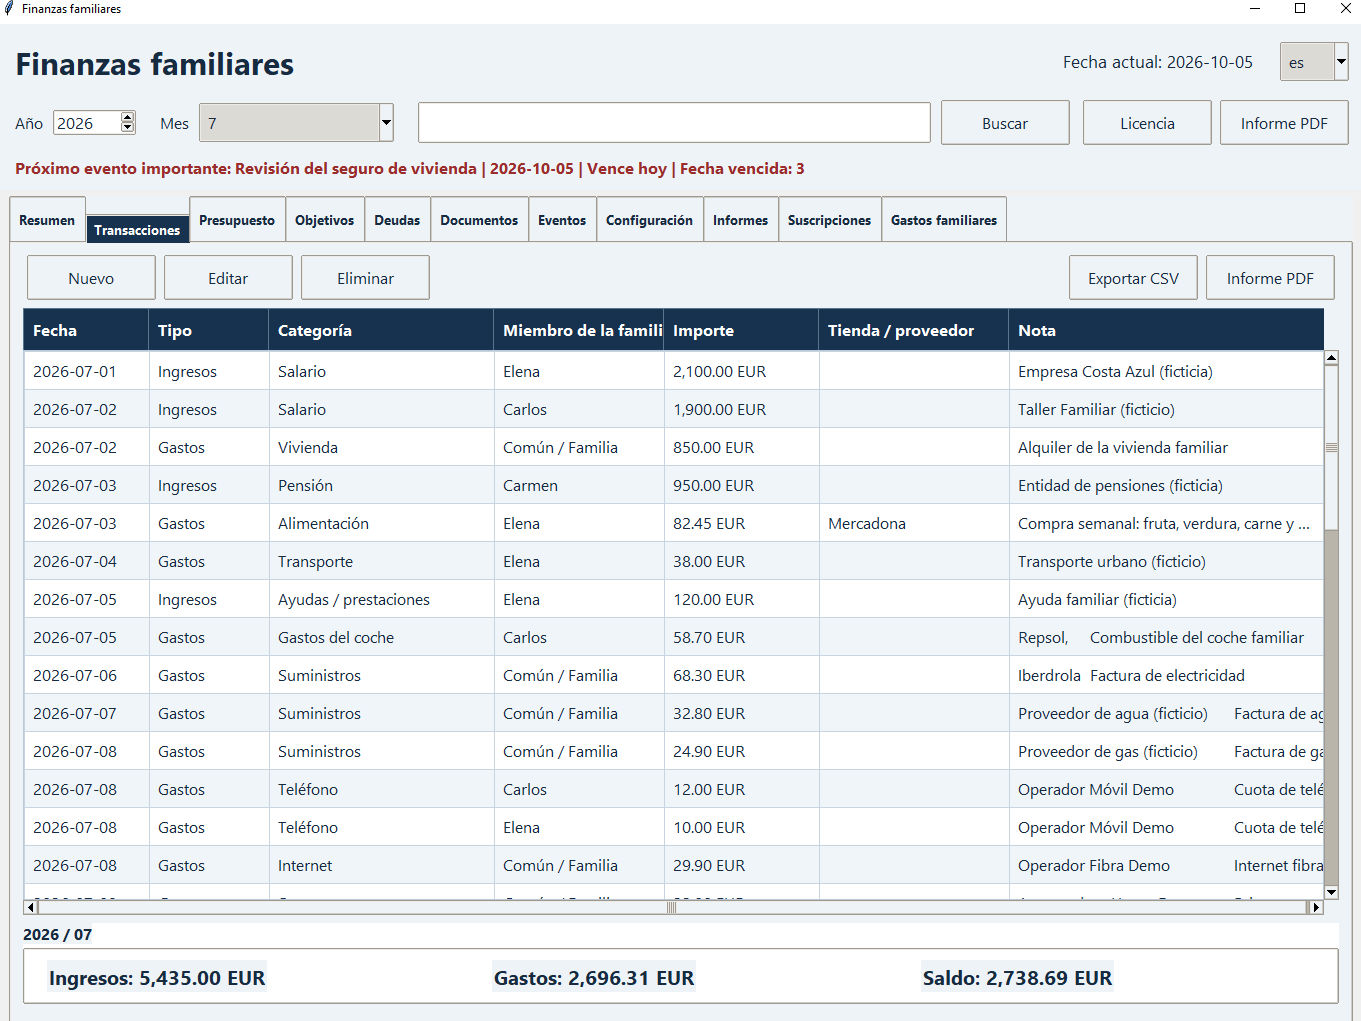Click the Editar button
Screen dimensions: 1361x1021
click(x=228, y=278)
